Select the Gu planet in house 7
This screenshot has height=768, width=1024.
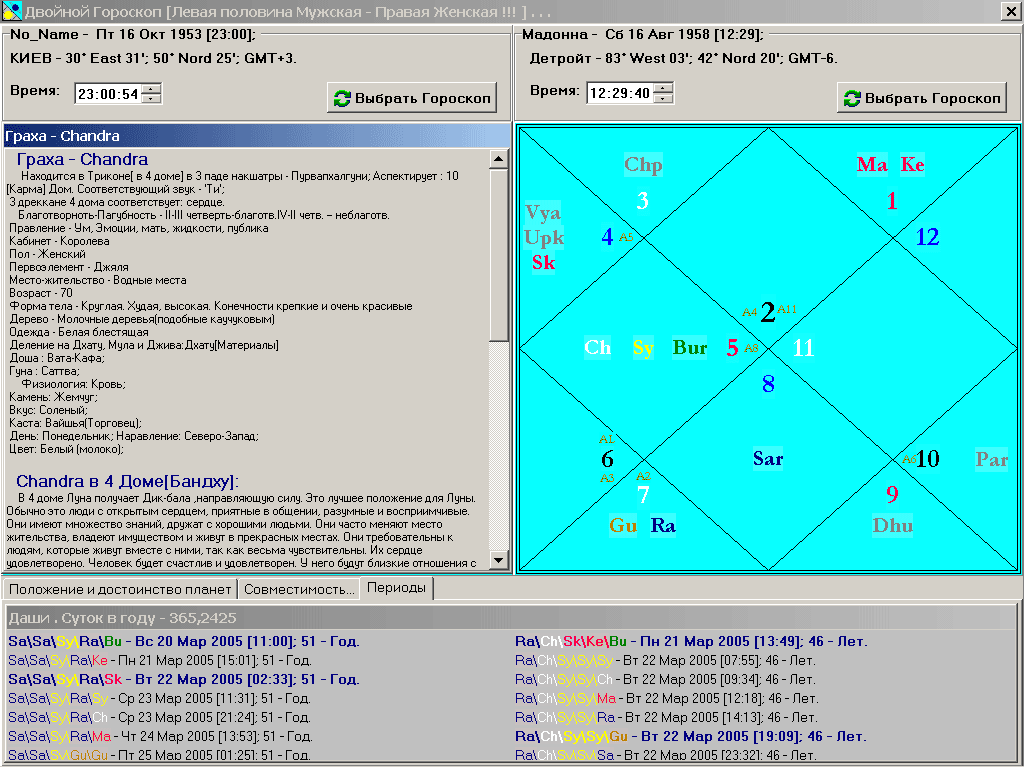click(623, 525)
